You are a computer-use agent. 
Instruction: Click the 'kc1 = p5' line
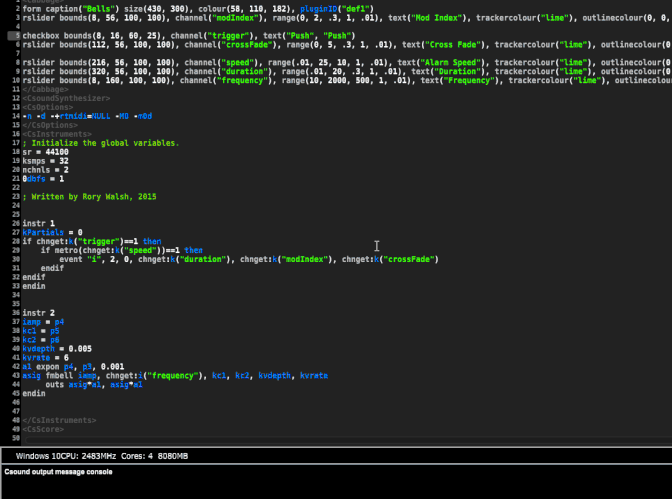click(41, 331)
